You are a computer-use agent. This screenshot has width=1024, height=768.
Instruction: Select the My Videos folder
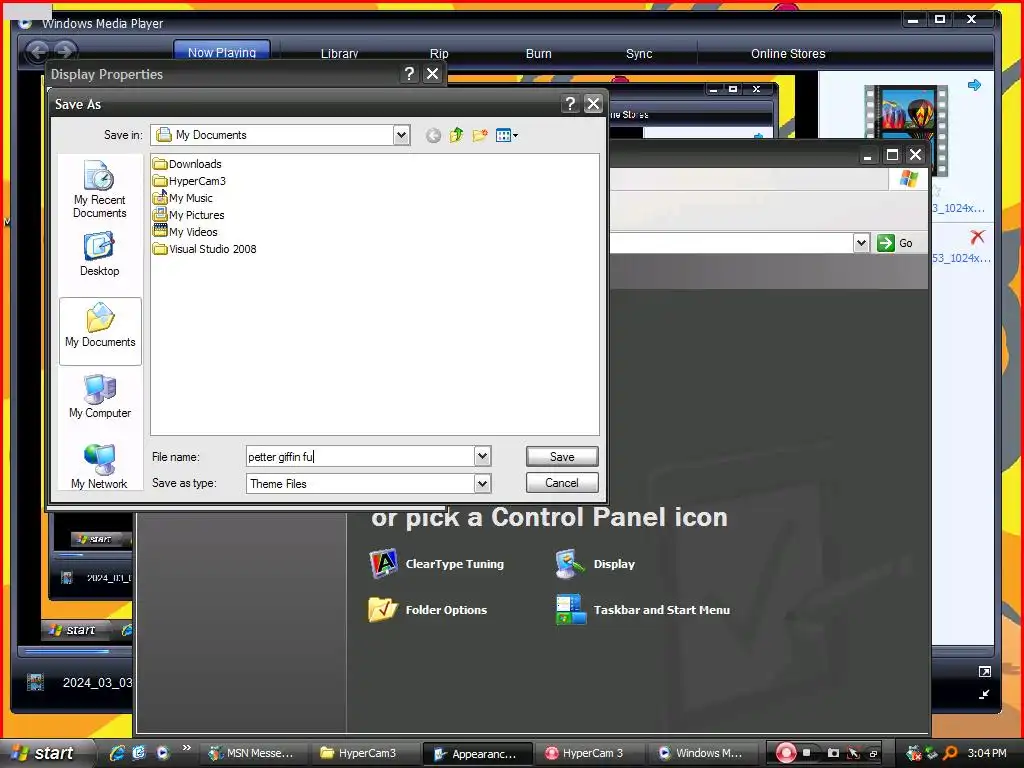coord(185,232)
